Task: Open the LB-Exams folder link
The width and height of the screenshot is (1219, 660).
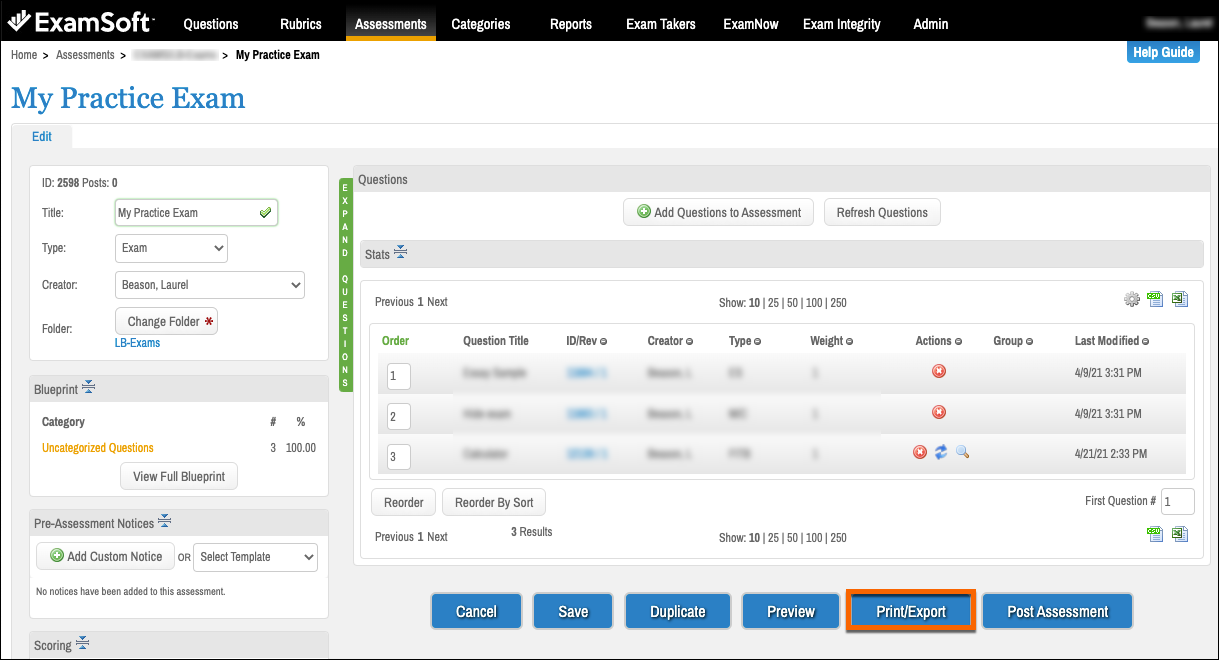Action: click(137, 343)
